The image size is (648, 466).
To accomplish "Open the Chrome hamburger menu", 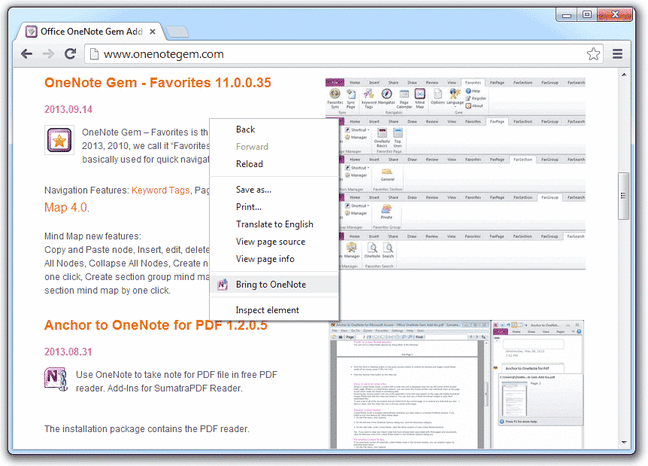I will pos(617,54).
